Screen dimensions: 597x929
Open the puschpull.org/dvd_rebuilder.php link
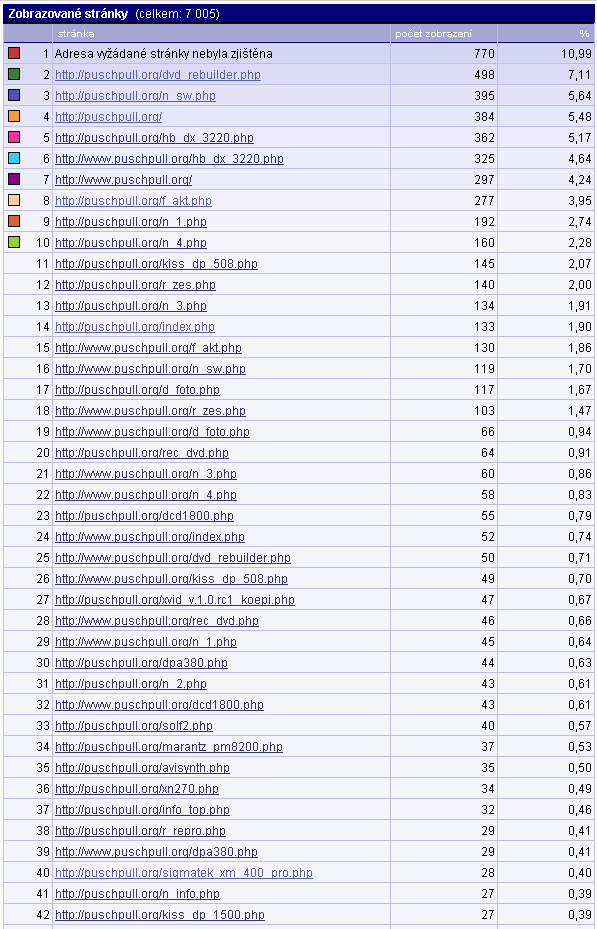pos(158,75)
